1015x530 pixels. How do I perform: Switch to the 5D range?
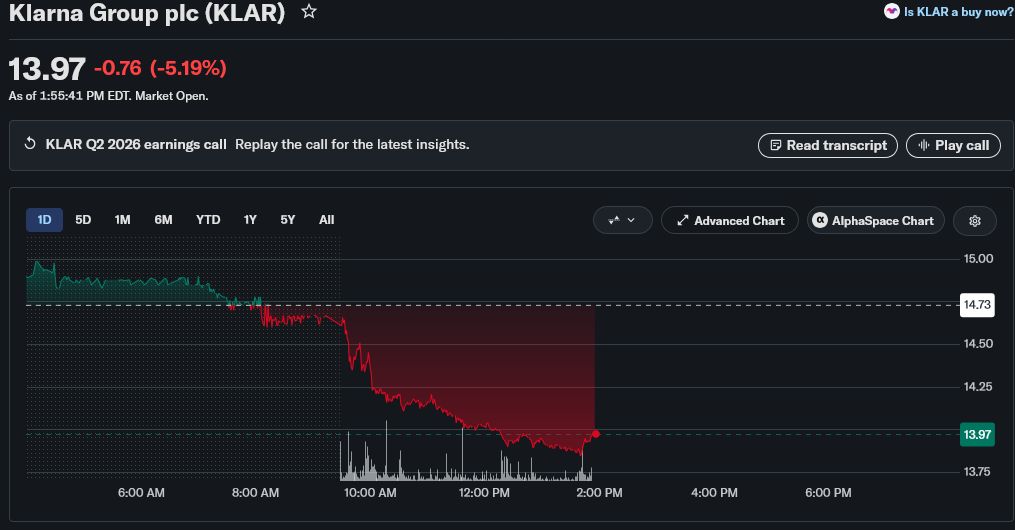click(x=83, y=220)
